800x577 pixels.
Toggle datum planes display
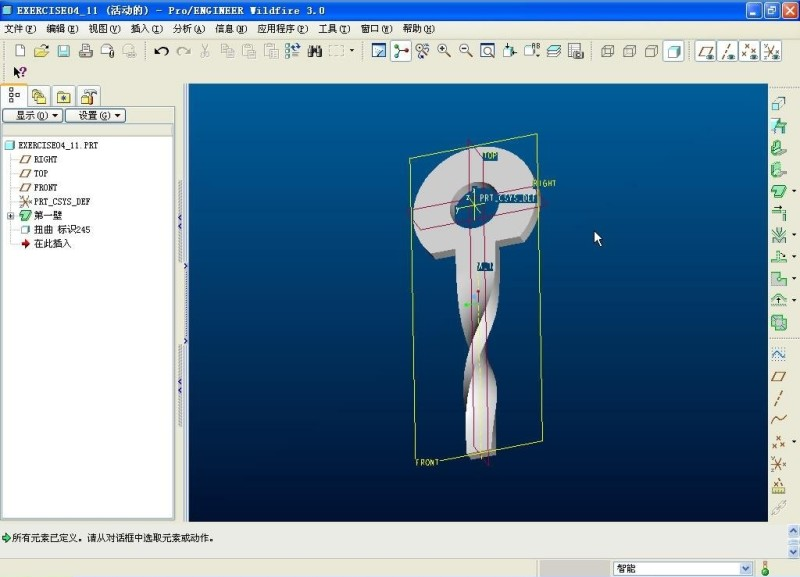705,51
